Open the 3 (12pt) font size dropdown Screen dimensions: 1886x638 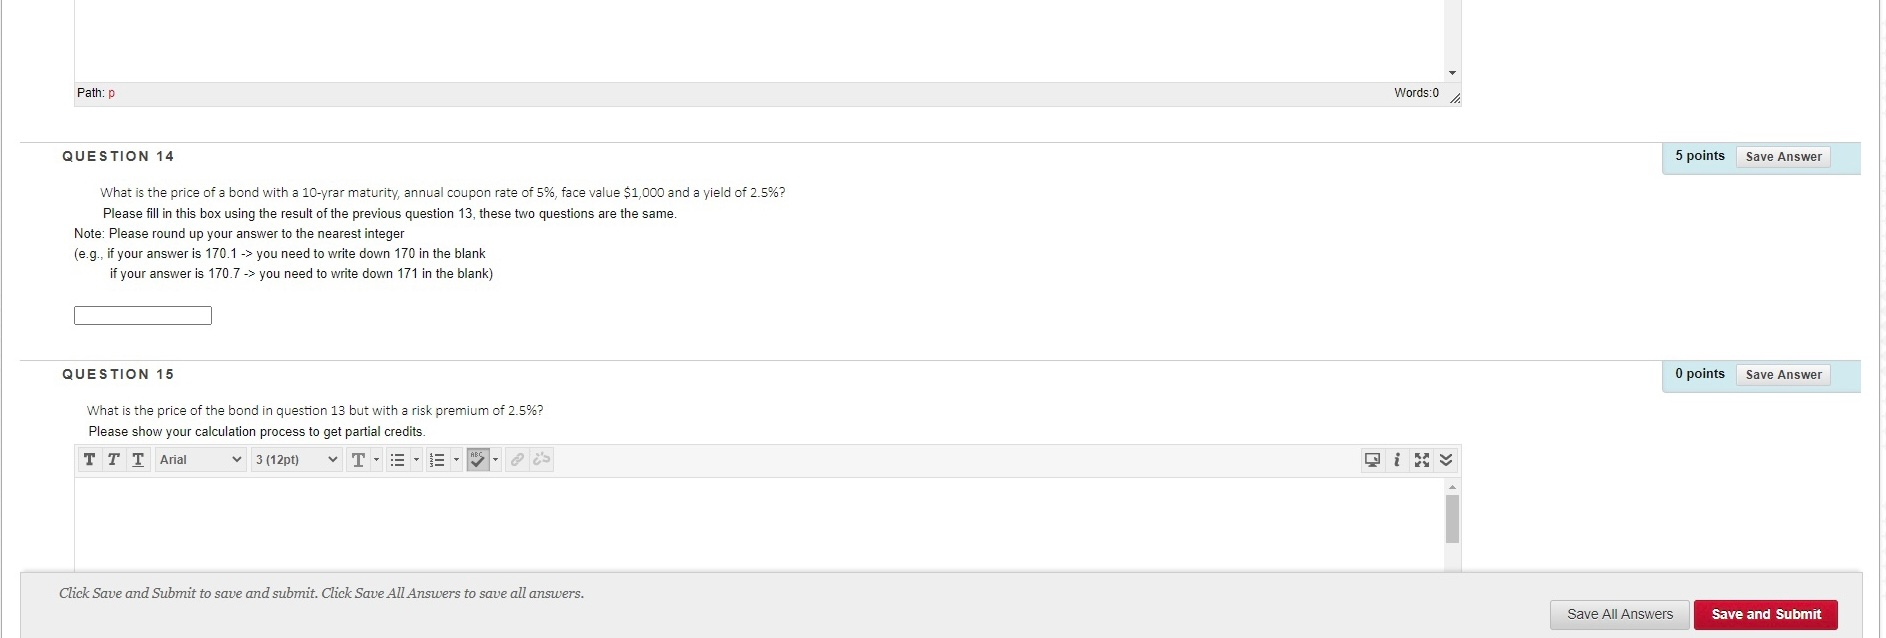coord(296,460)
